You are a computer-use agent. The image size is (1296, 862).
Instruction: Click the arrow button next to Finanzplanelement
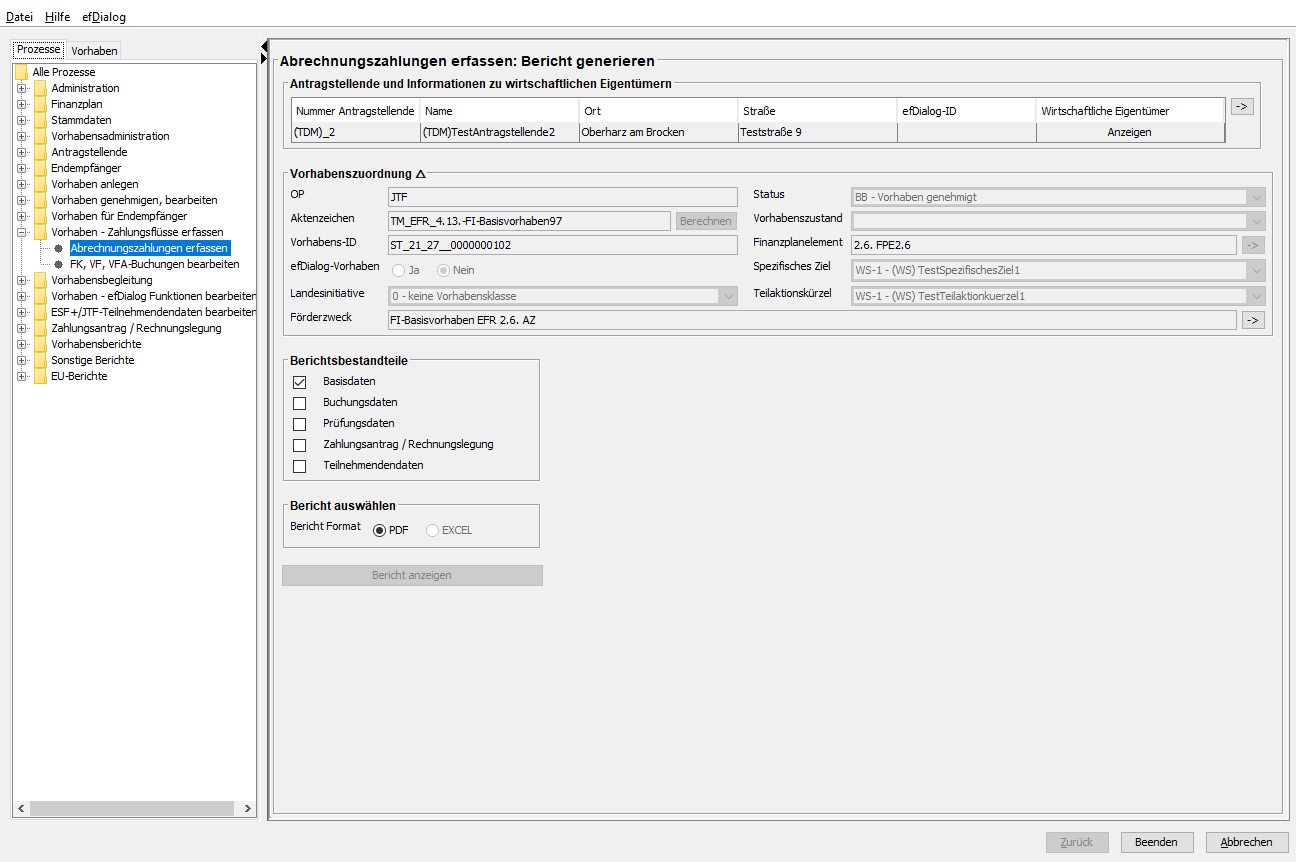pos(1253,245)
